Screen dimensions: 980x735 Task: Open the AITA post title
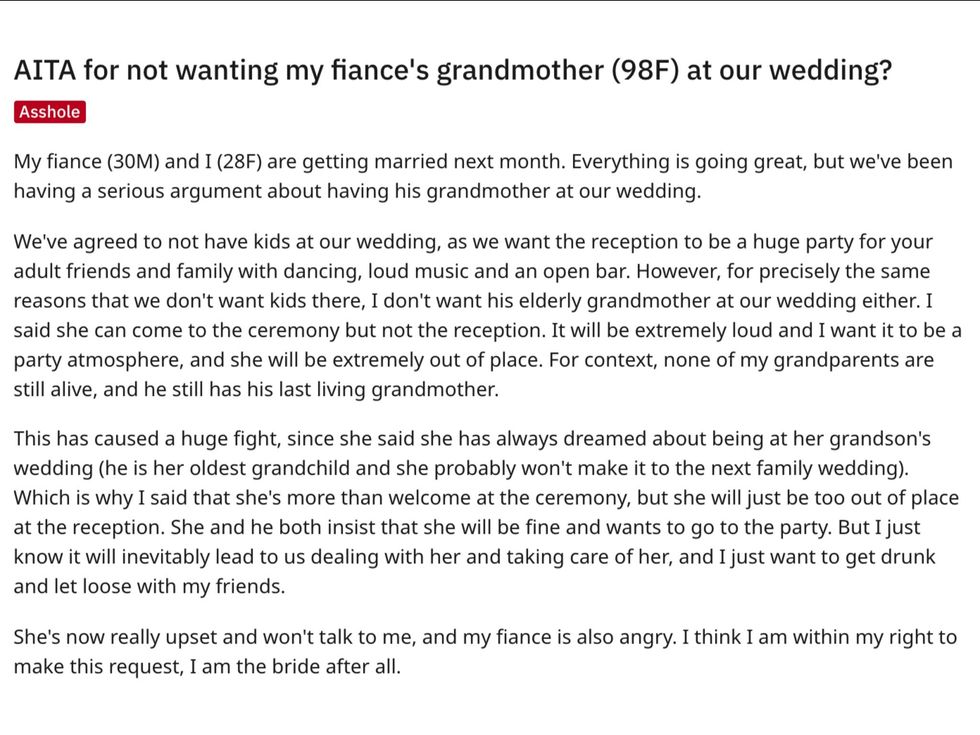[x=452, y=71]
